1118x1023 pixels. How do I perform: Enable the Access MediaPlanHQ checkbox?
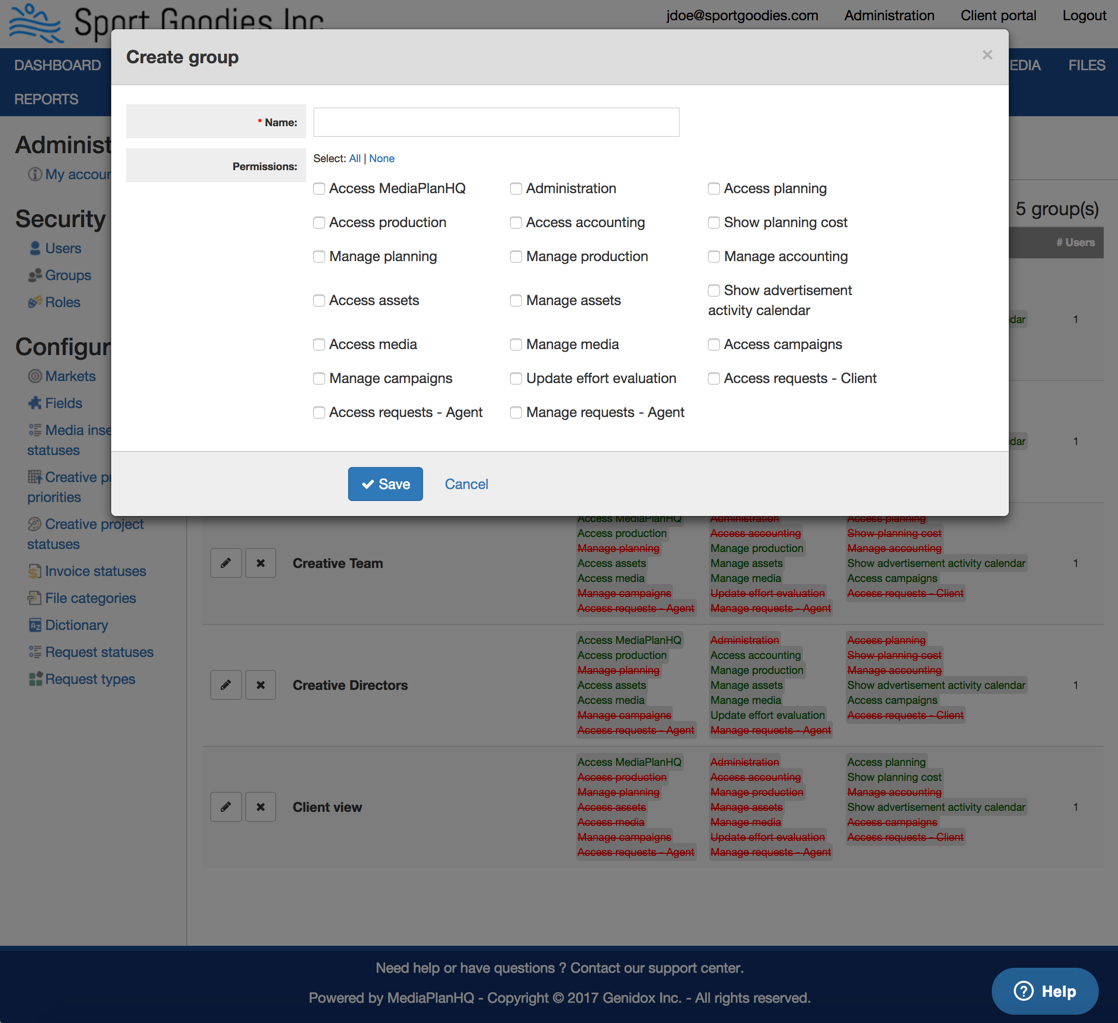[319, 188]
